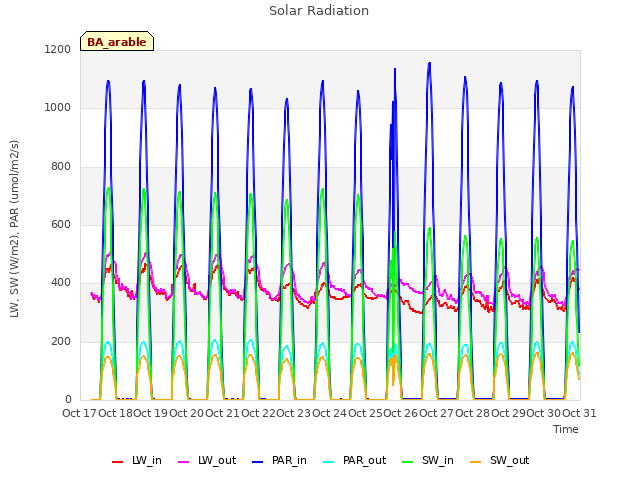640x480 pixels.
Task: Click the Oct 29 x-axis label
Action: point(509,413)
